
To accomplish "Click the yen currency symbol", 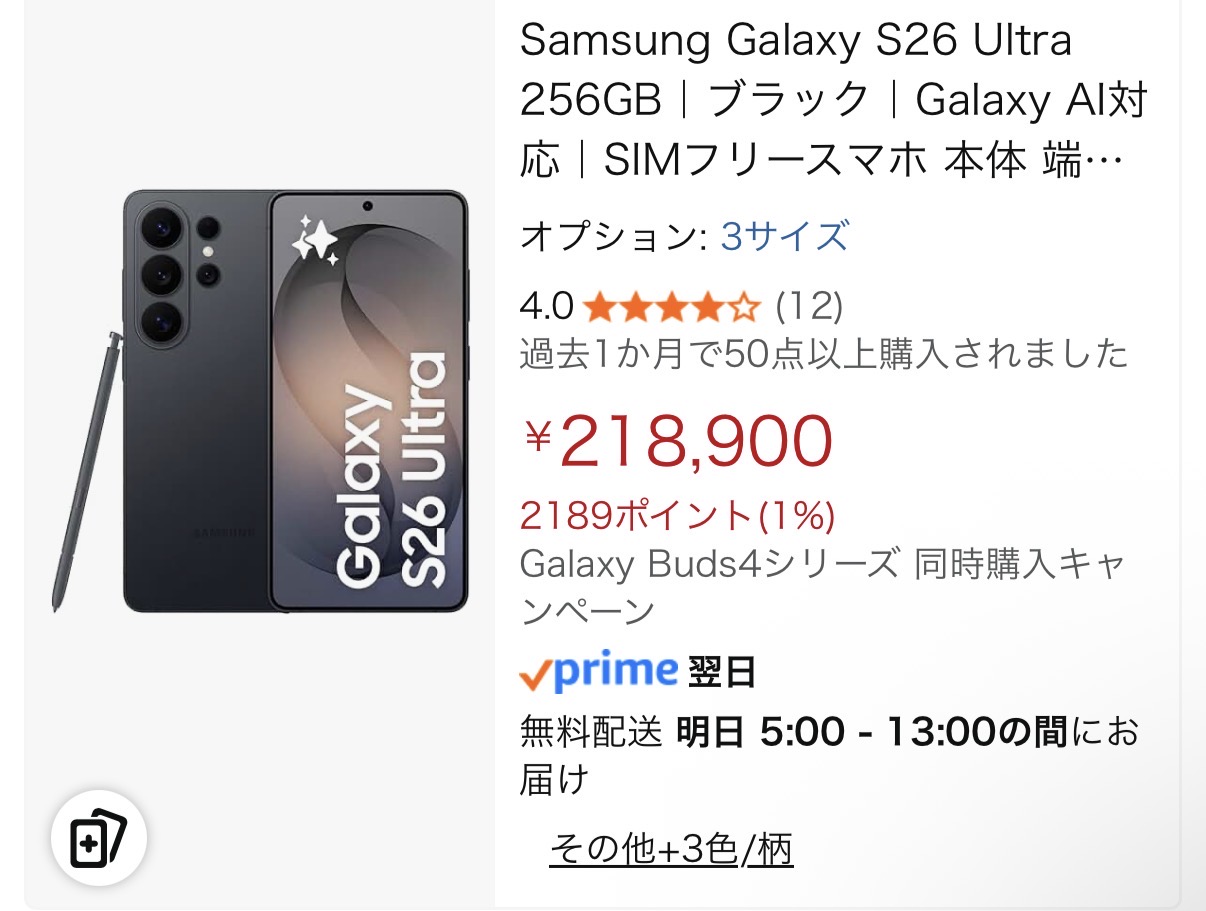I will 538,437.
